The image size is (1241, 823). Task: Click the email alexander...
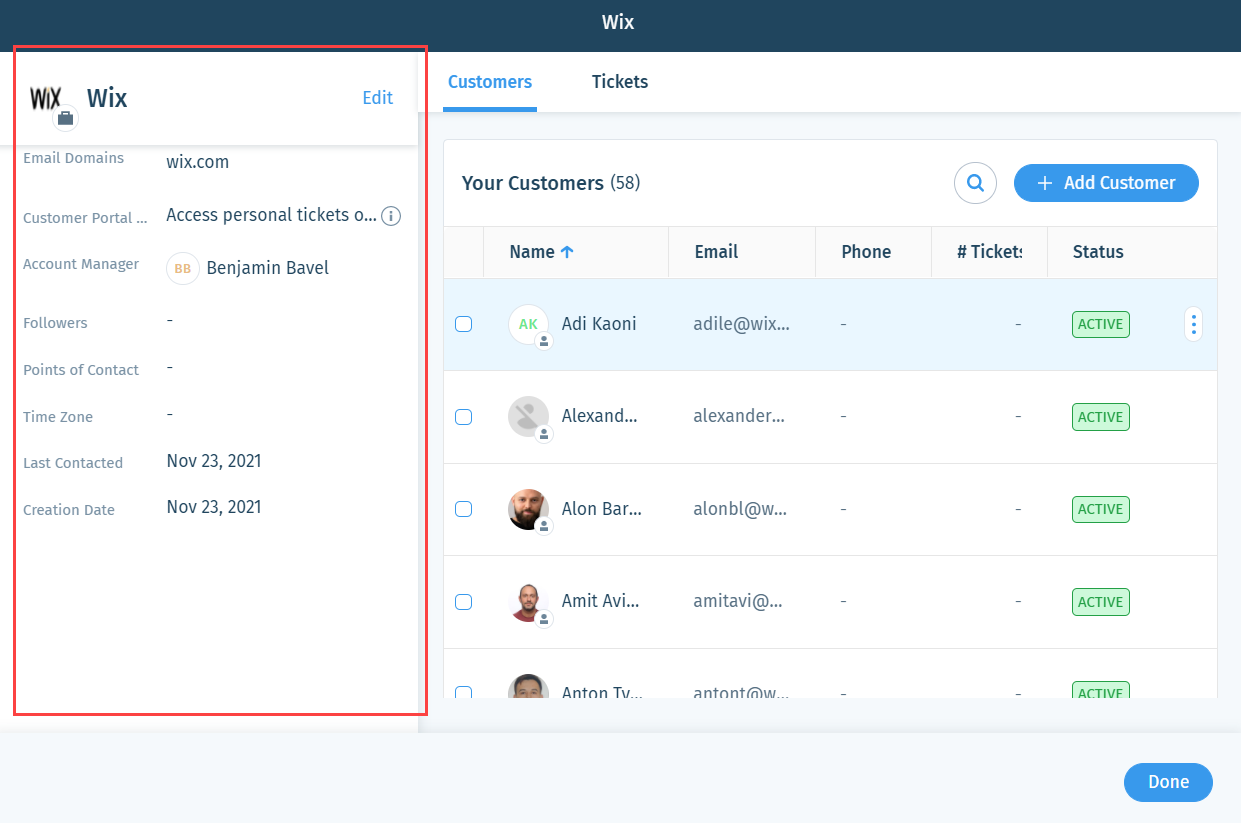[x=739, y=416]
